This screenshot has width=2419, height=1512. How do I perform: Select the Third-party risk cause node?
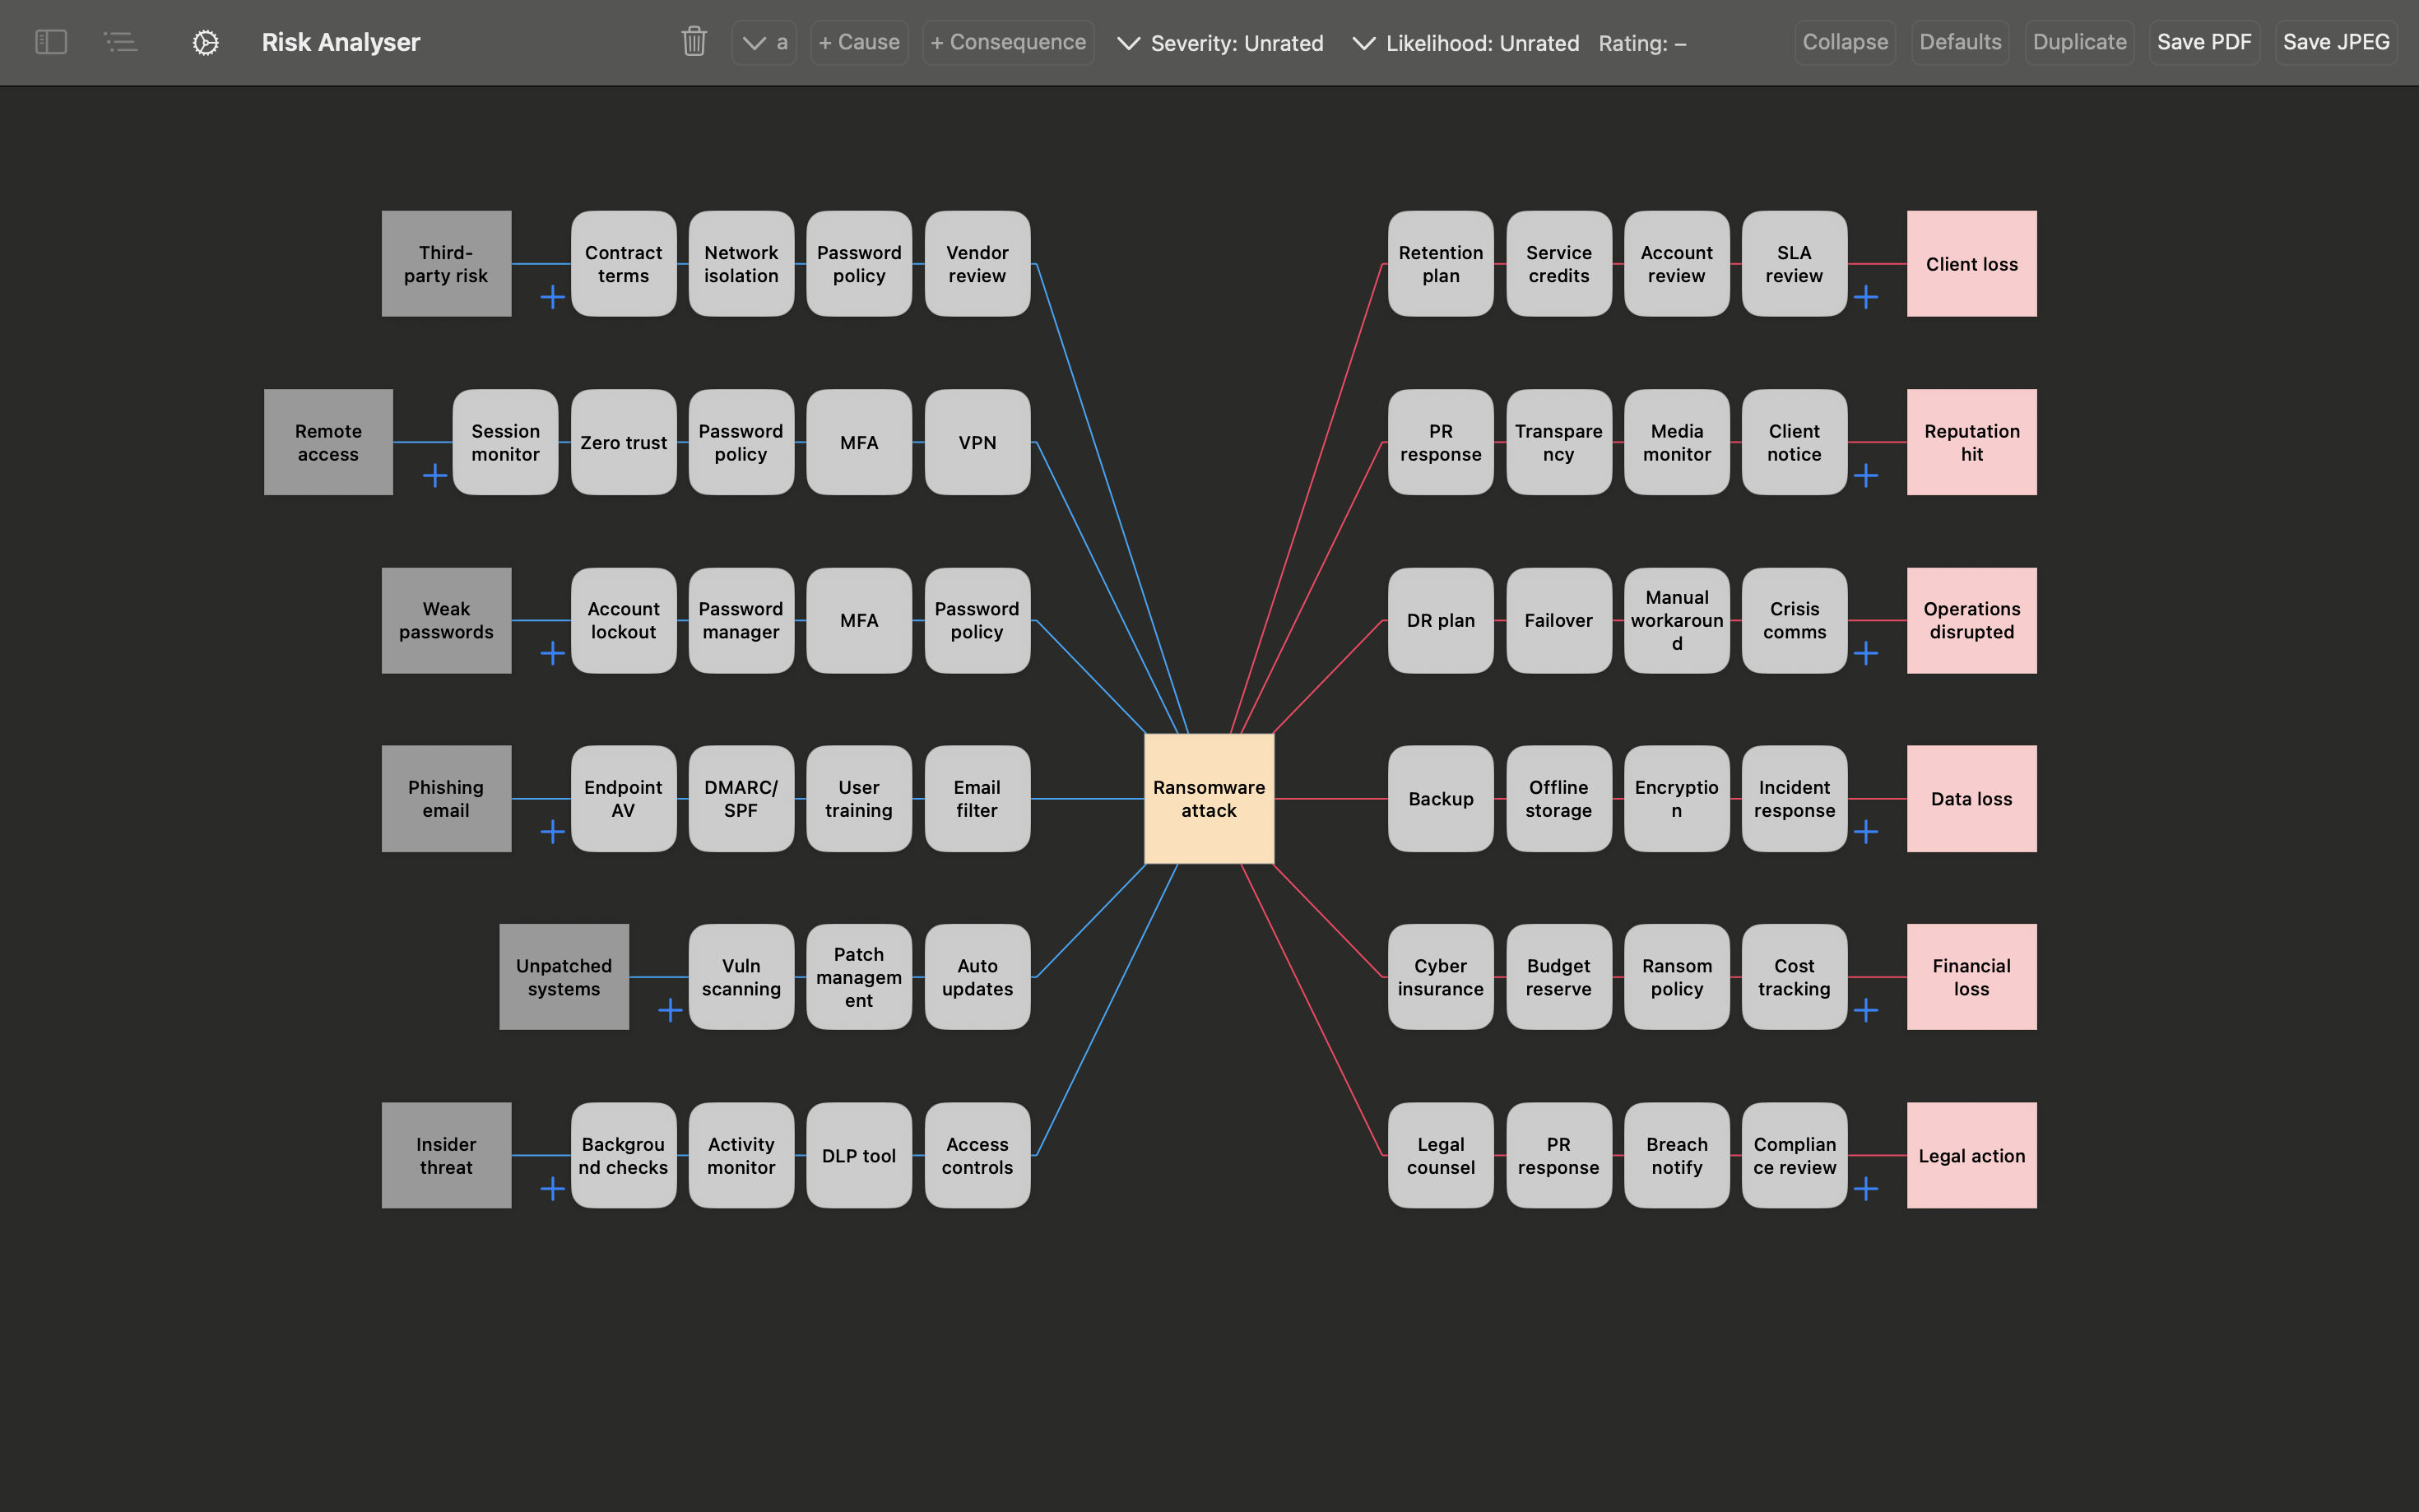[446, 264]
